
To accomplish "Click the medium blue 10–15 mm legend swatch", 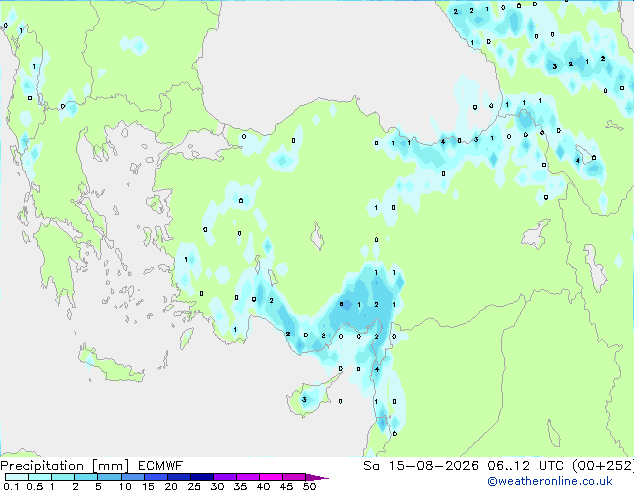I will (133, 477).
